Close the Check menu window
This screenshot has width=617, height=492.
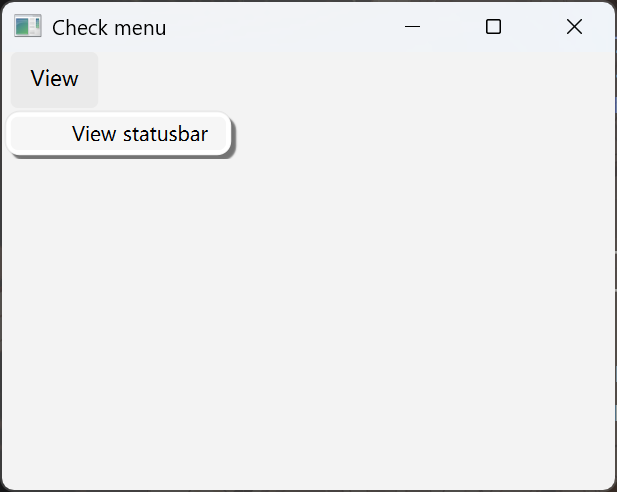point(574,27)
